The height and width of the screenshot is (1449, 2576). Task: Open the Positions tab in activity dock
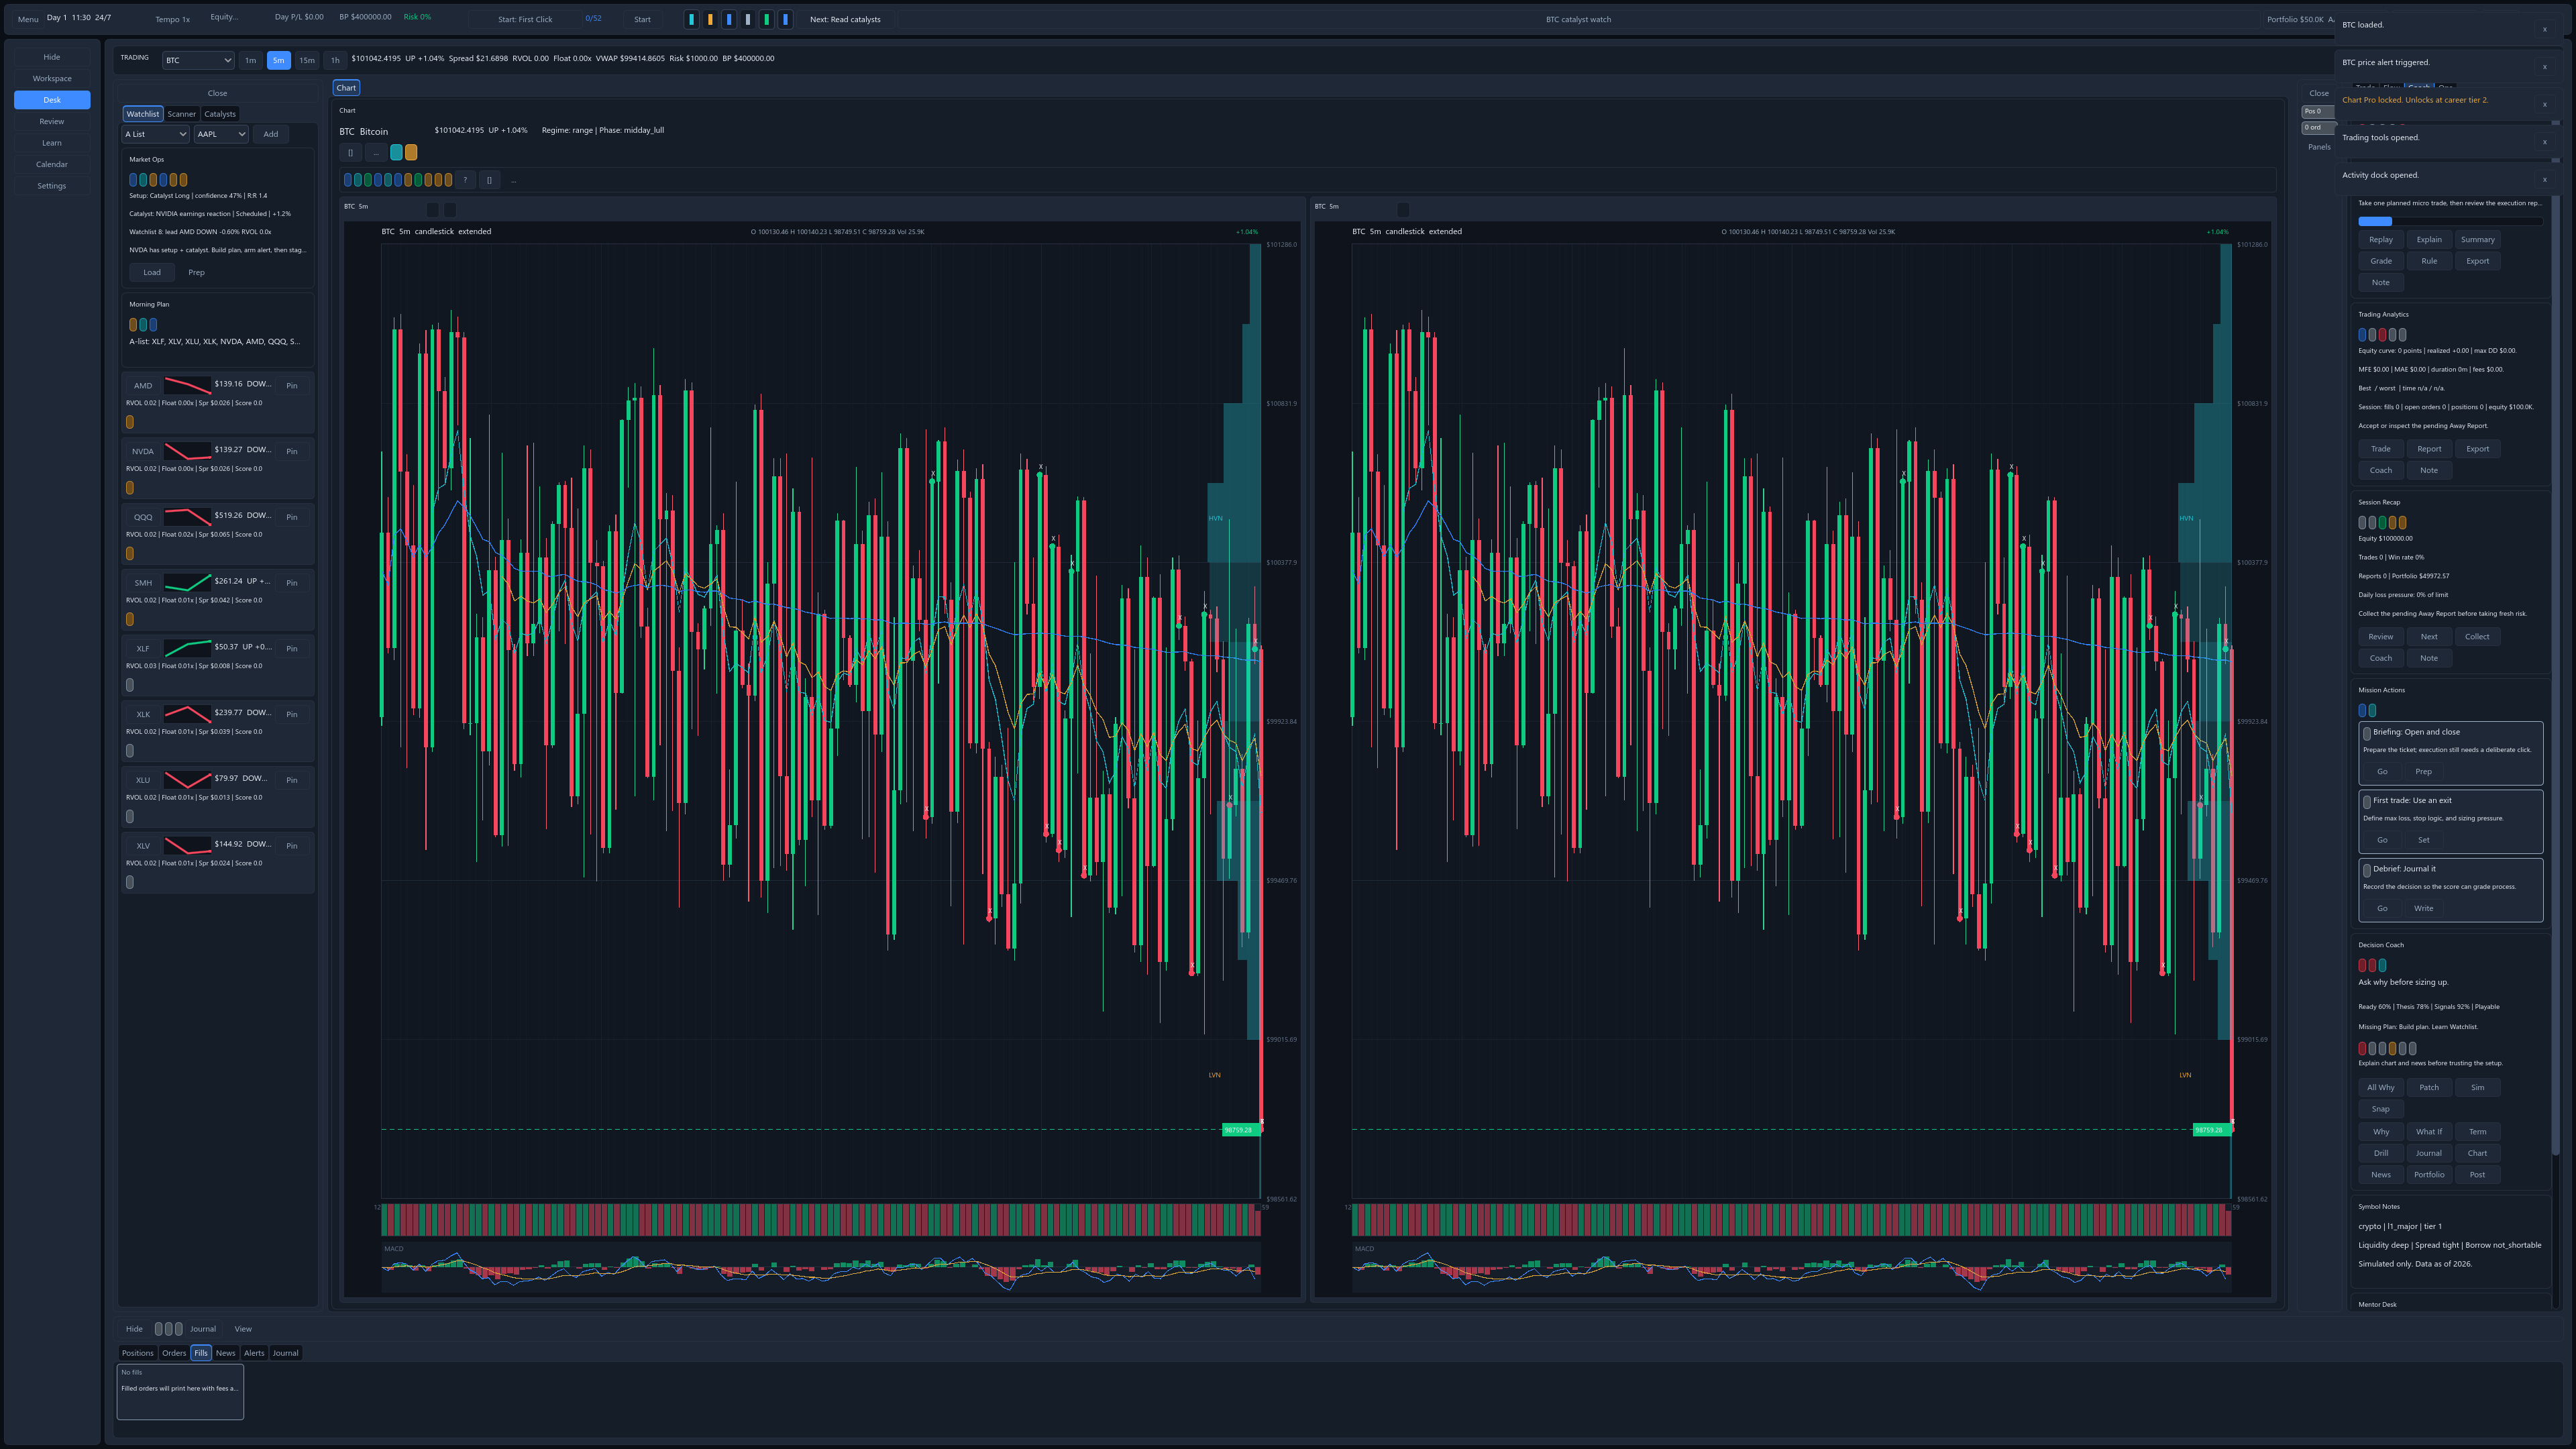(138, 1353)
